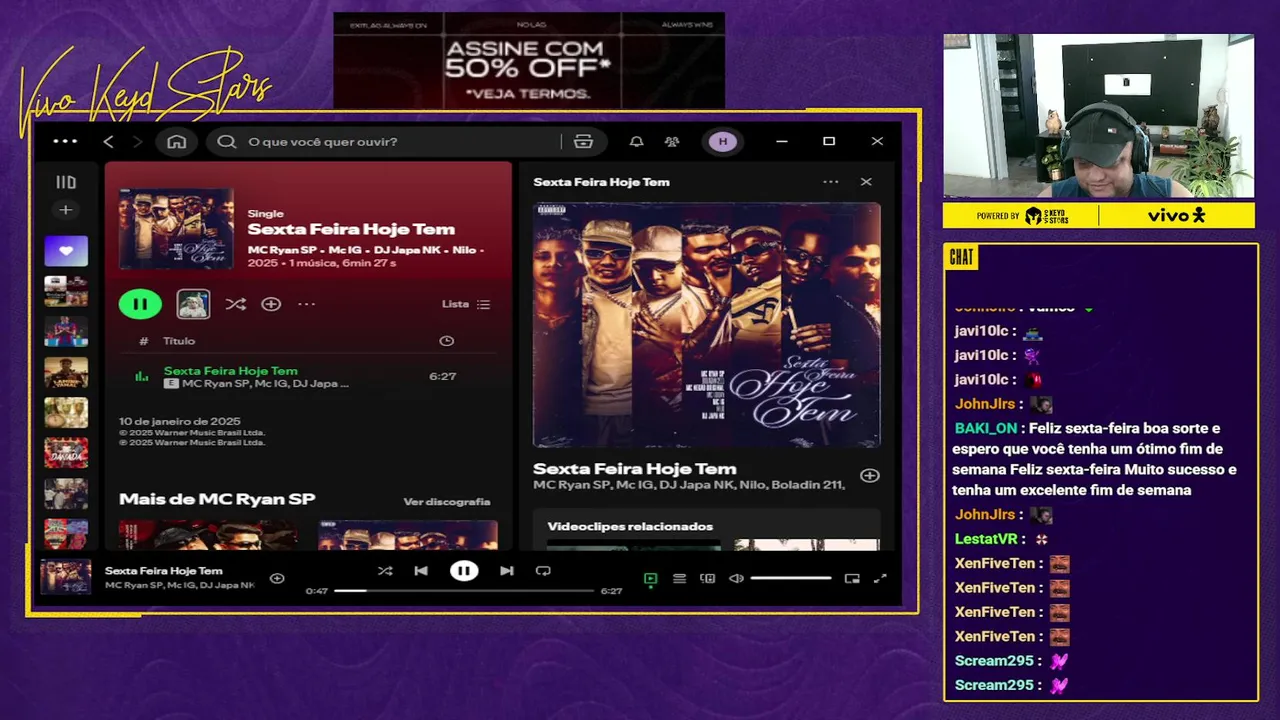
Task: Click the Vivo Keyd Stars logo banner under webcam
Action: pos(1098,215)
